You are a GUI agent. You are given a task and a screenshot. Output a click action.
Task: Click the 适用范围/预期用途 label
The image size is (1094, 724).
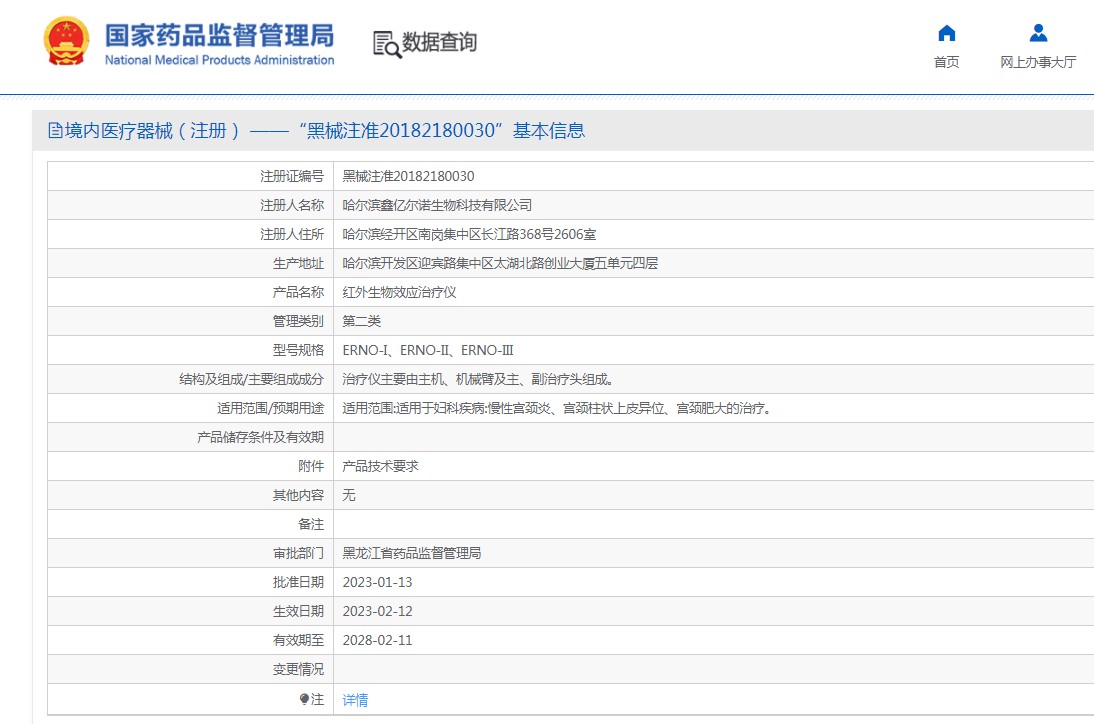pyautogui.click(x=270, y=408)
